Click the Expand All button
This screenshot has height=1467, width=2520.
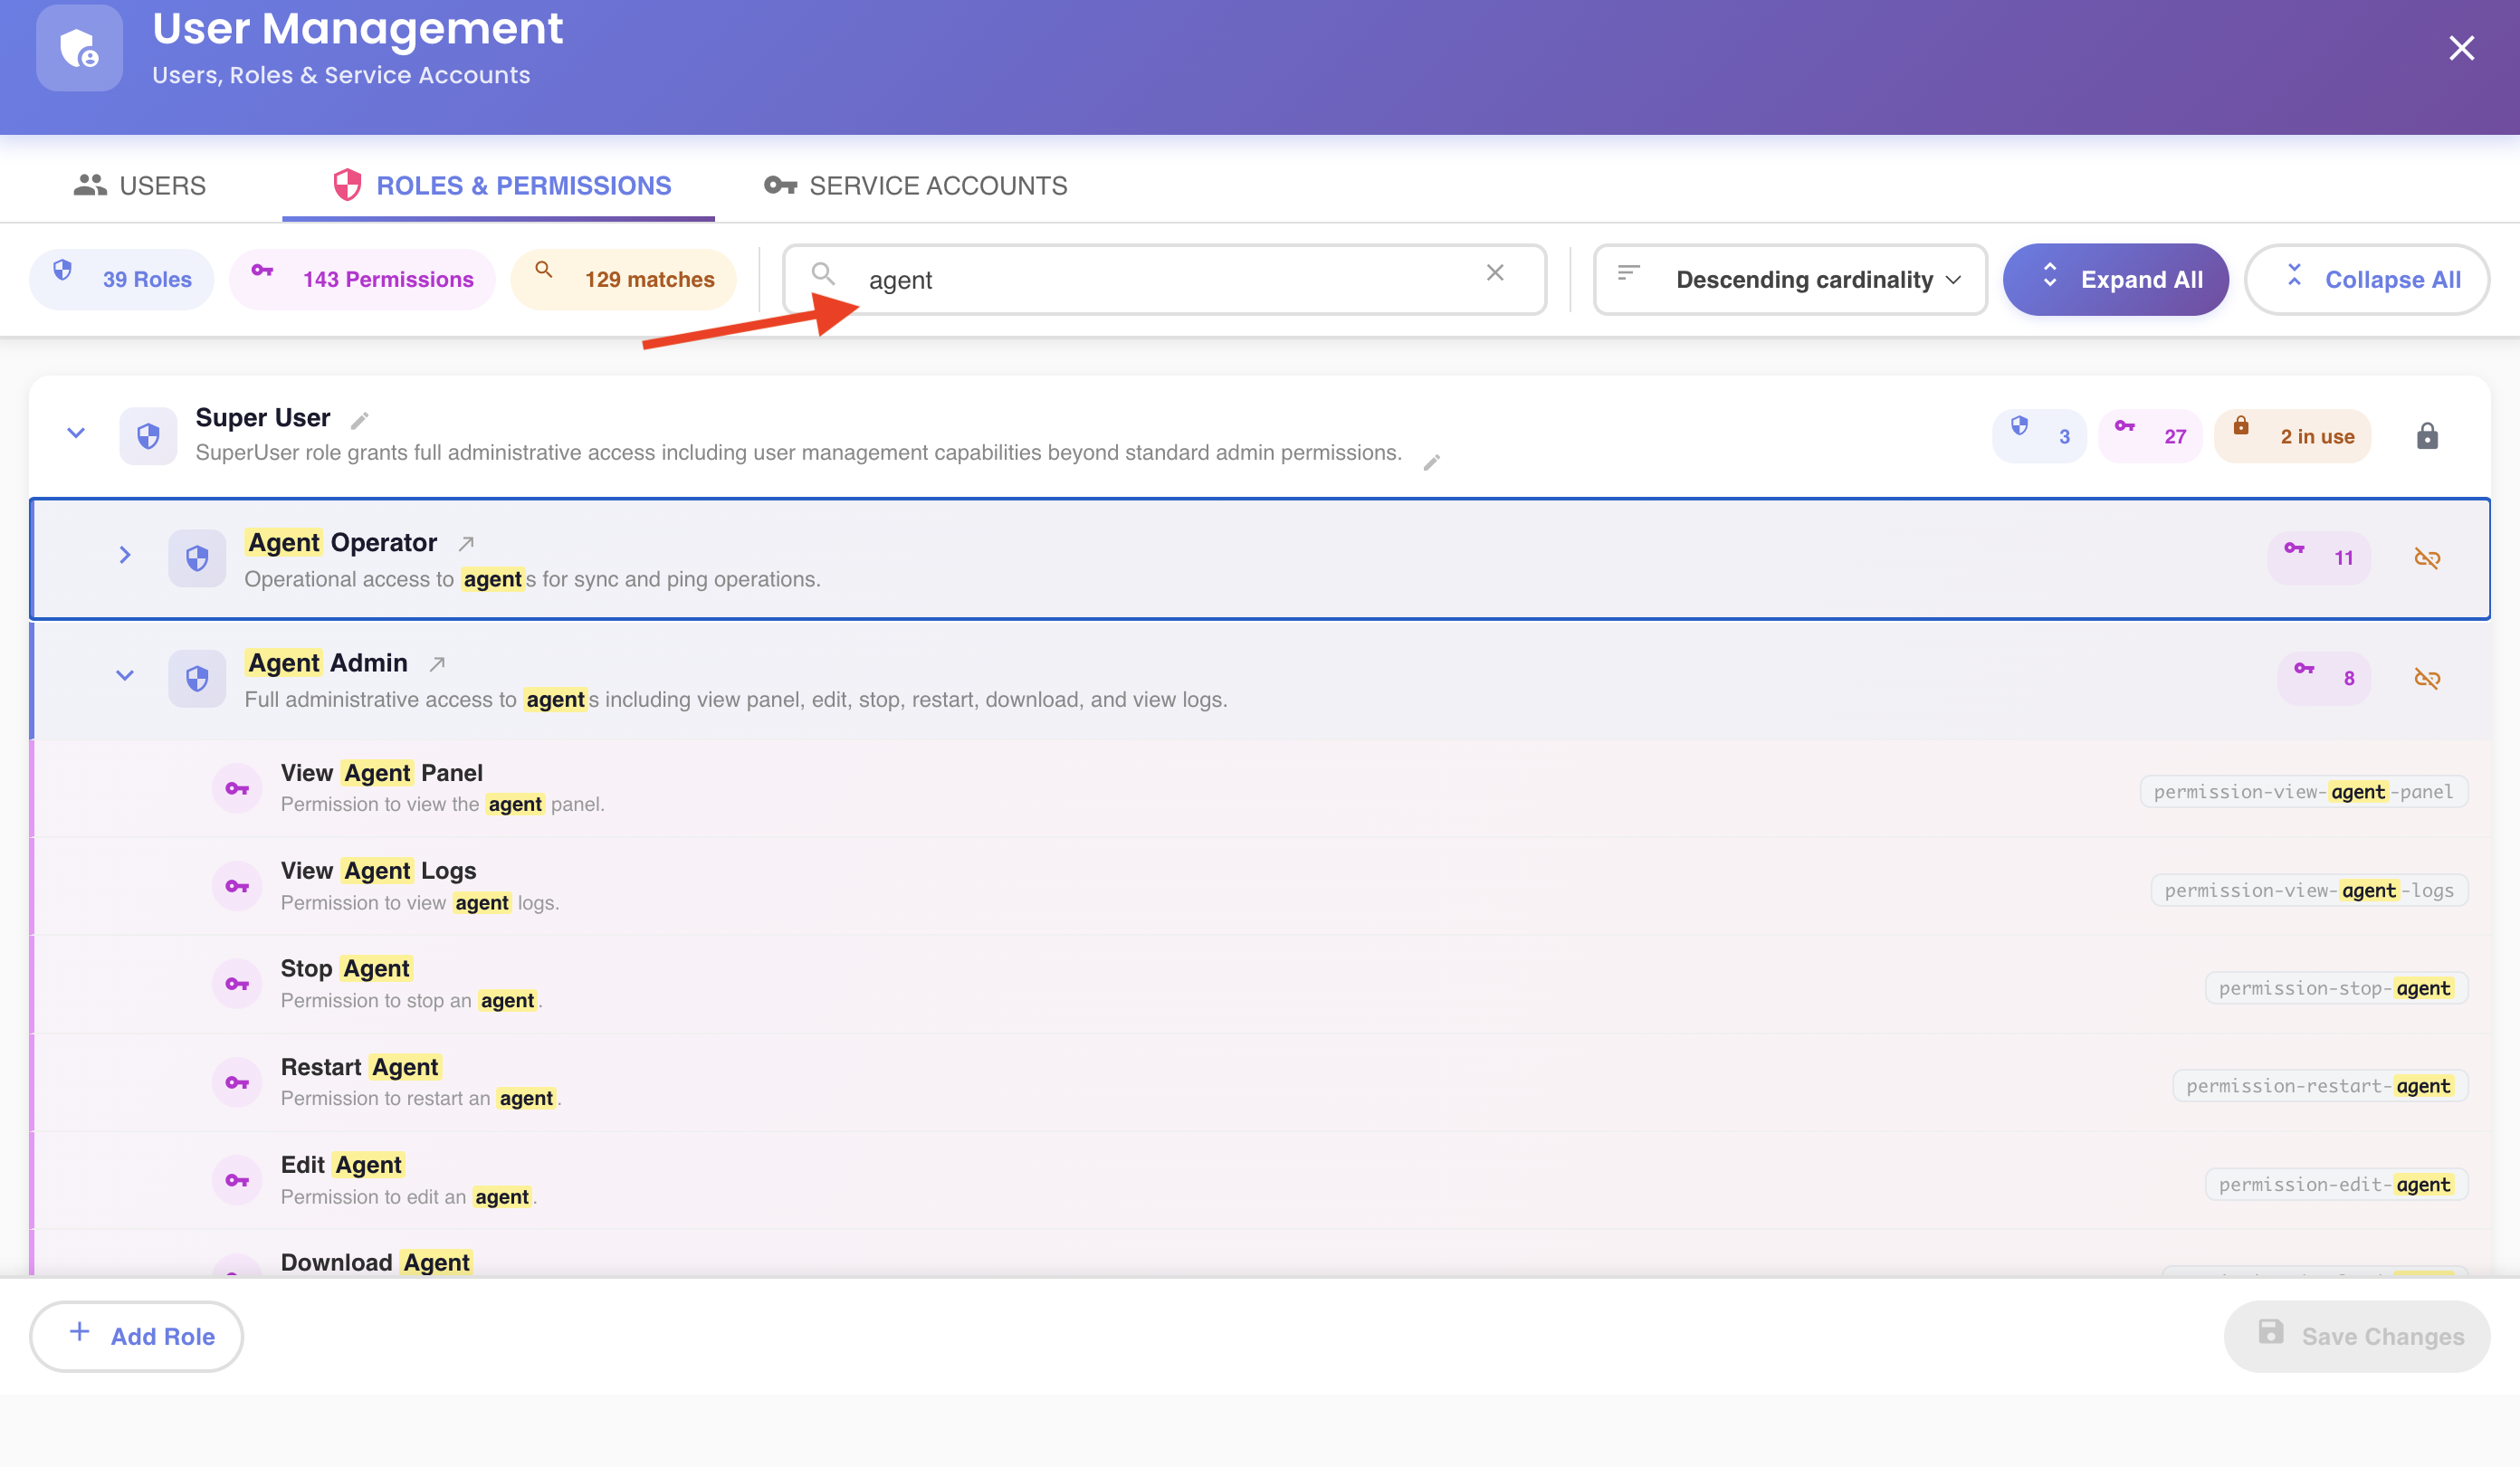point(2116,279)
